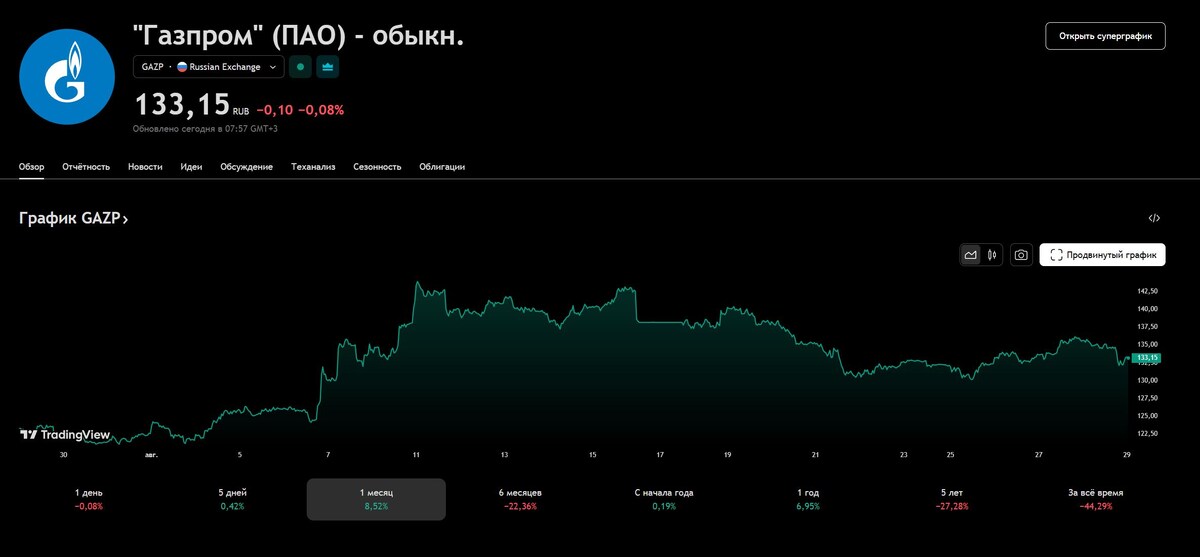This screenshot has width=1200, height=557.
Task: Click the current price label 133,15 on axis
Action: (x=1146, y=357)
